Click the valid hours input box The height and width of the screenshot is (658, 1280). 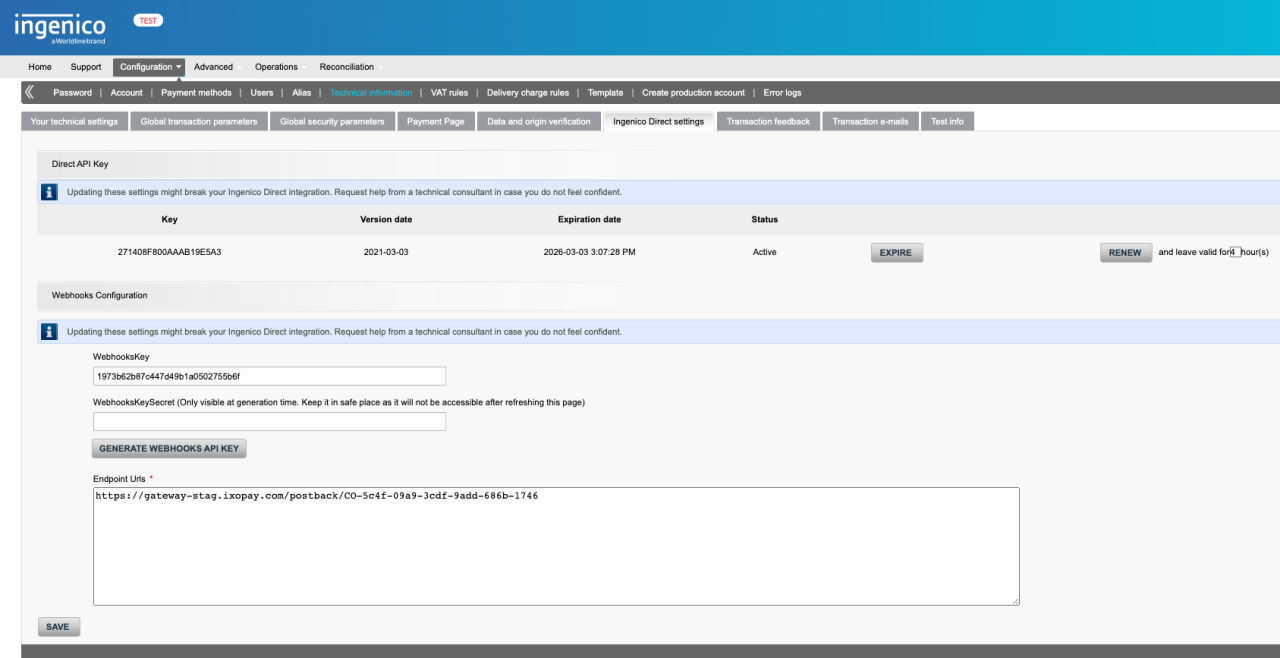[x=1235, y=252]
